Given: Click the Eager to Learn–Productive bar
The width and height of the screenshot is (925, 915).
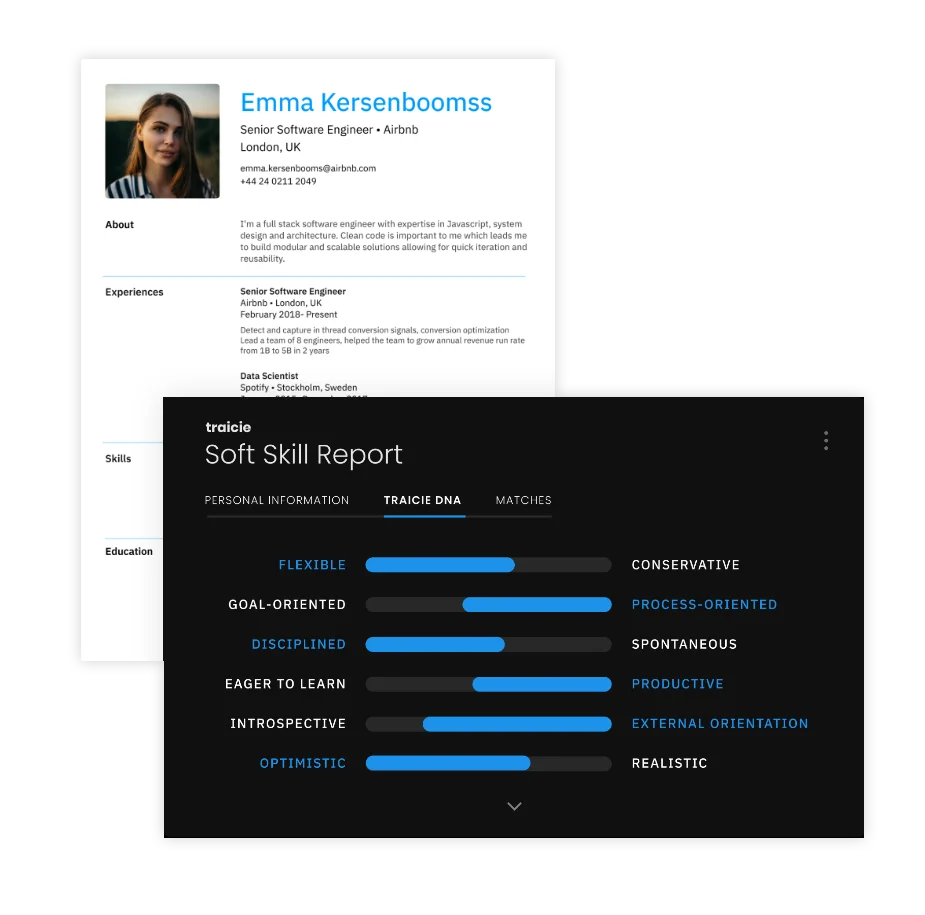Looking at the screenshot, I should click(488, 684).
